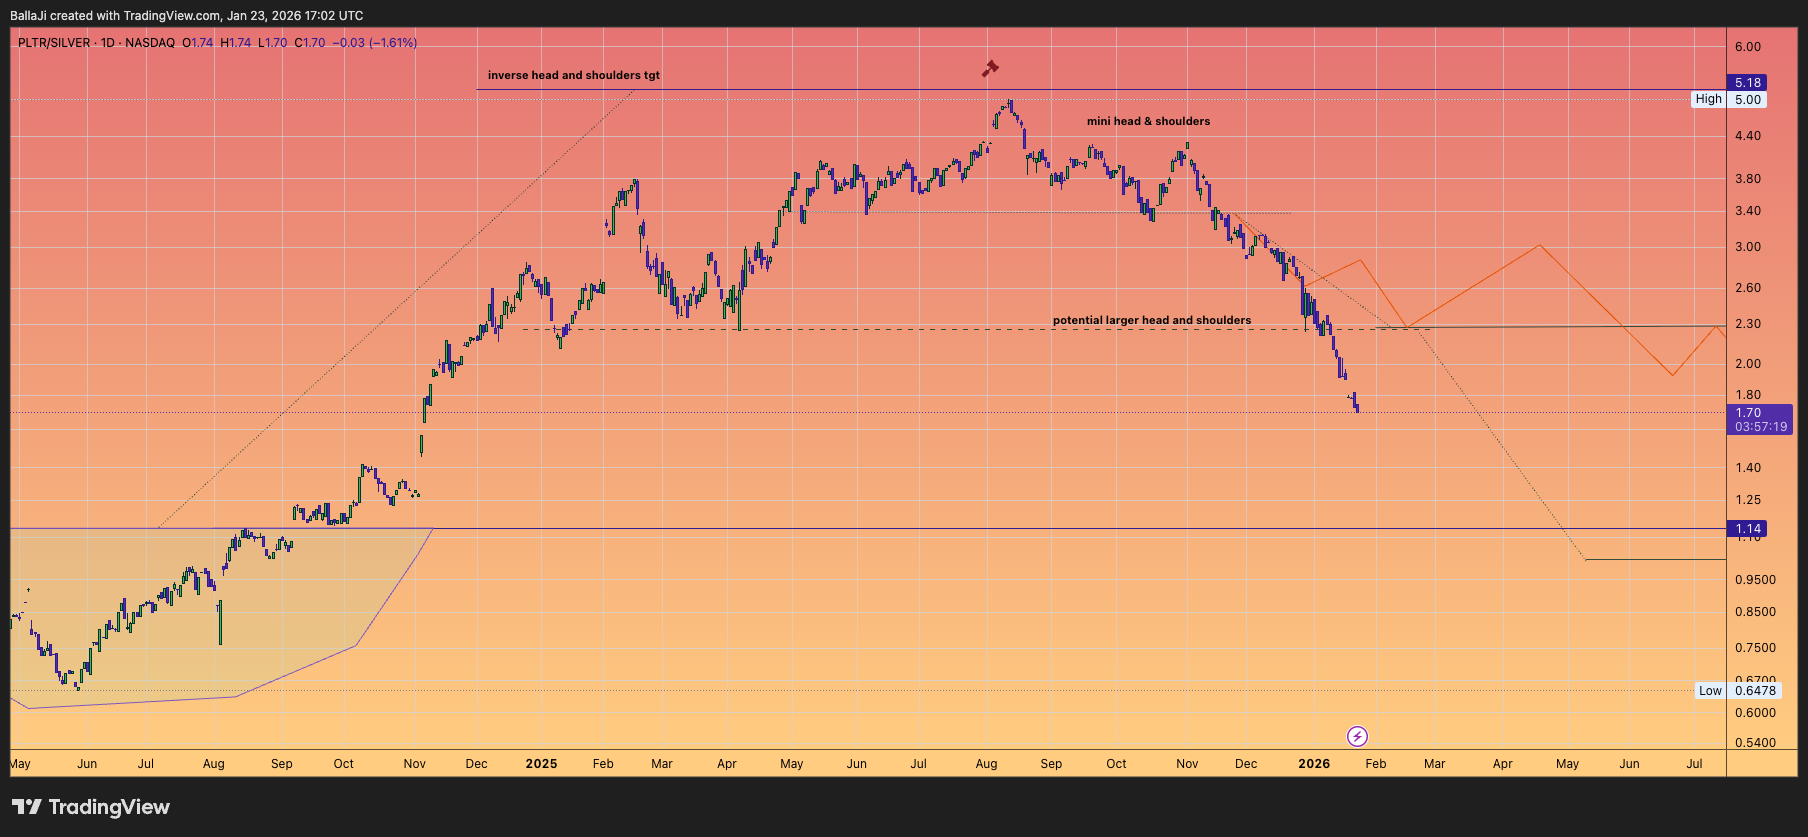
Task: Click the L1.70 low value in the legend
Action: pyautogui.click(x=273, y=43)
